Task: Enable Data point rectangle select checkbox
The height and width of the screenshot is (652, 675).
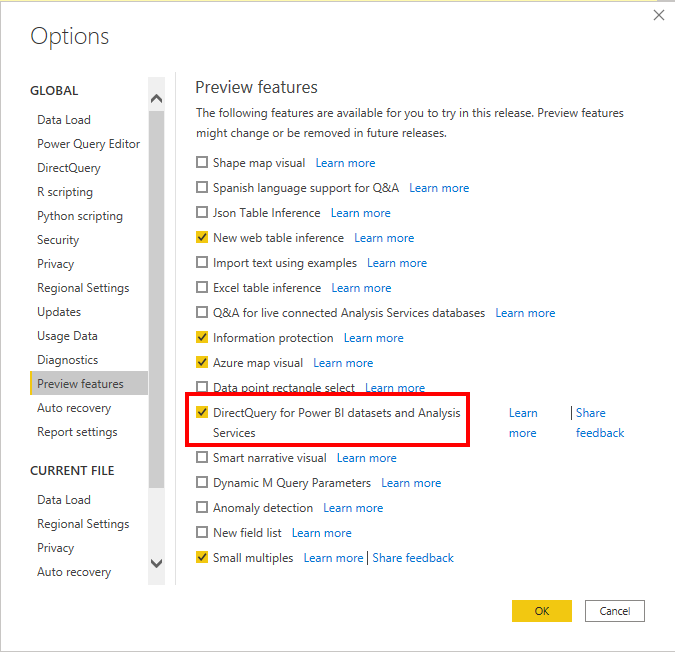Action: point(202,386)
